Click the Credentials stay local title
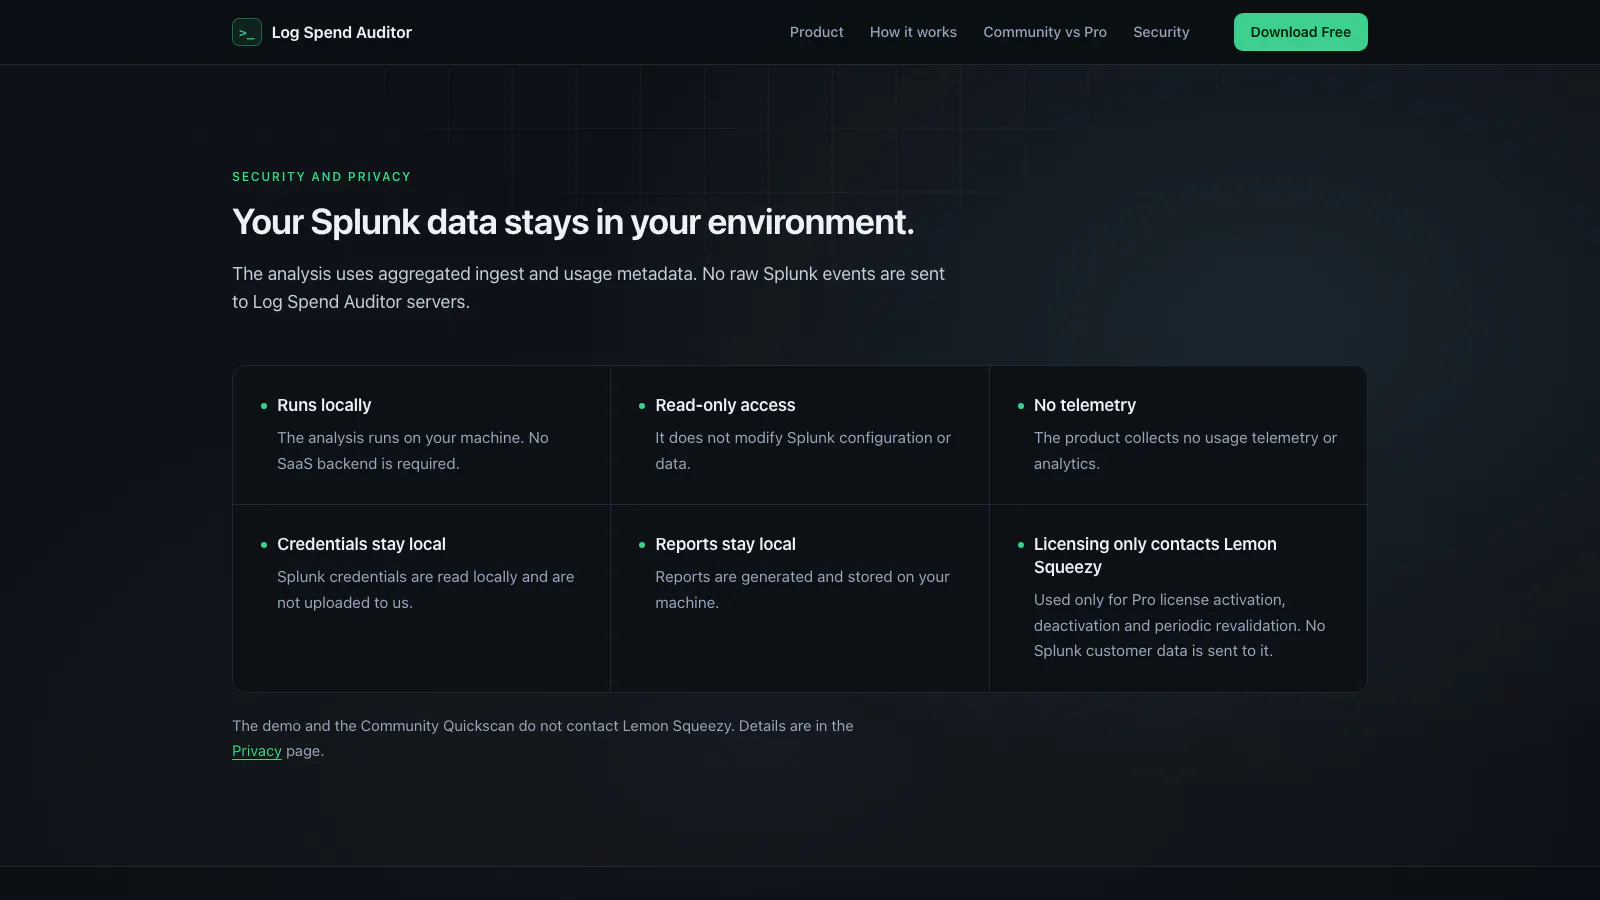Screen dimensions: 1600x900 click(361, 544)
